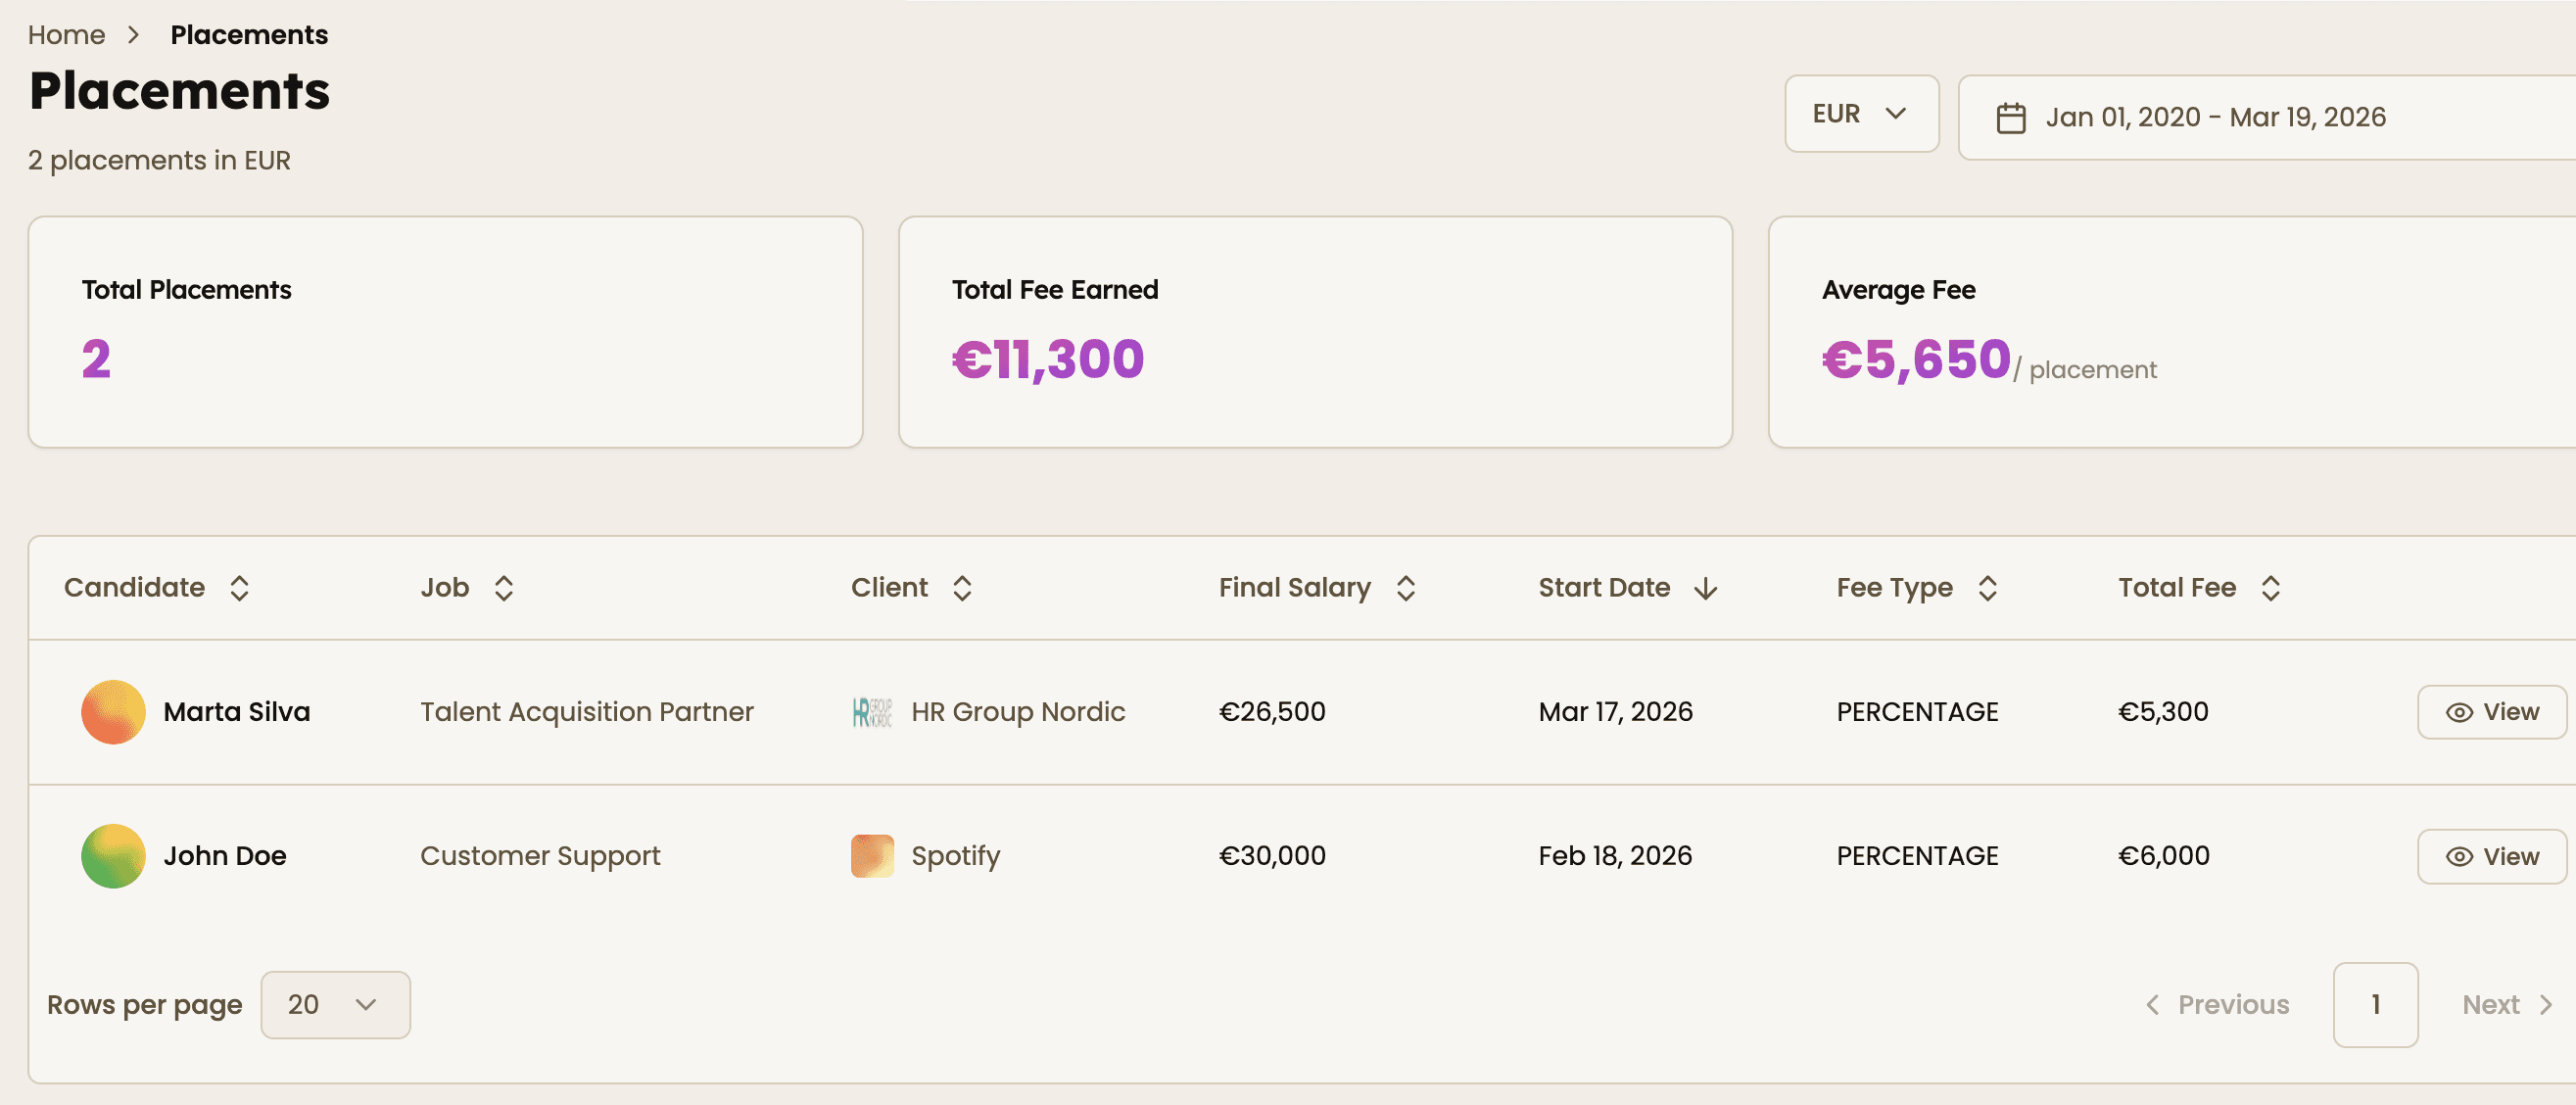2576x1105 pixels.
Task: Click the HR Group Nordic logo
Action: 871,712
